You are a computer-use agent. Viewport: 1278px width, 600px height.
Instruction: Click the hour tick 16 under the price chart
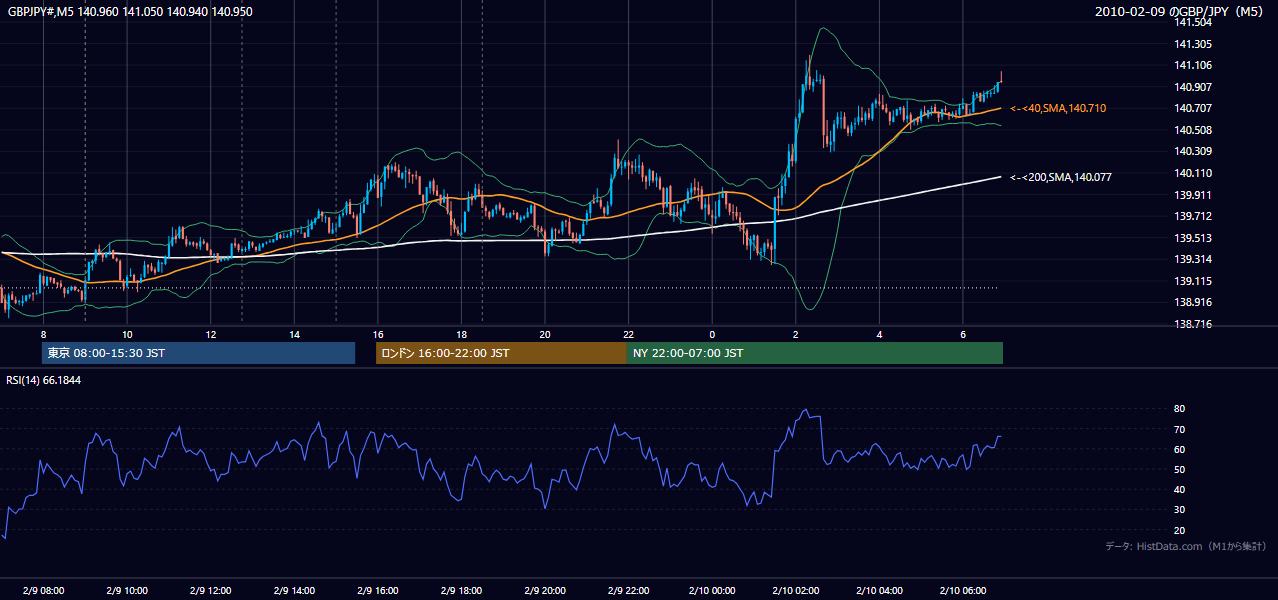tap(378, 334)
